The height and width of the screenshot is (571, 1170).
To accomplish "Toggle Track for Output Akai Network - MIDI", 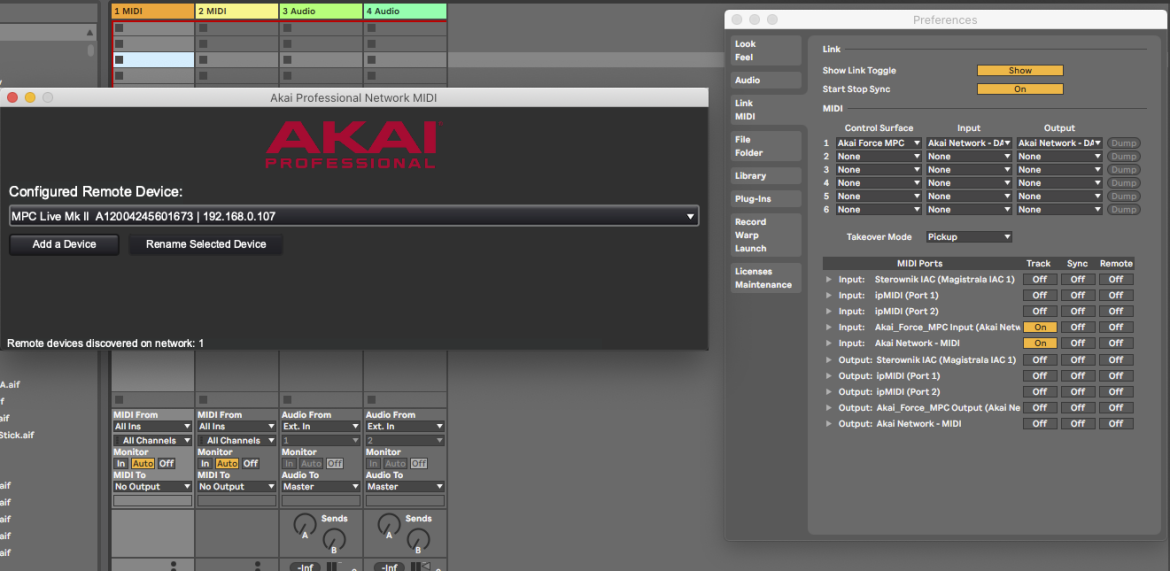I will pos(1039,424).
